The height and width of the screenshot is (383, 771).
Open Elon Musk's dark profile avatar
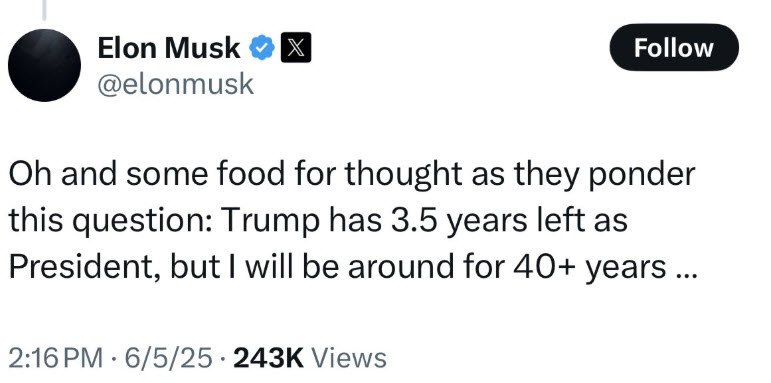pos(44,65)
